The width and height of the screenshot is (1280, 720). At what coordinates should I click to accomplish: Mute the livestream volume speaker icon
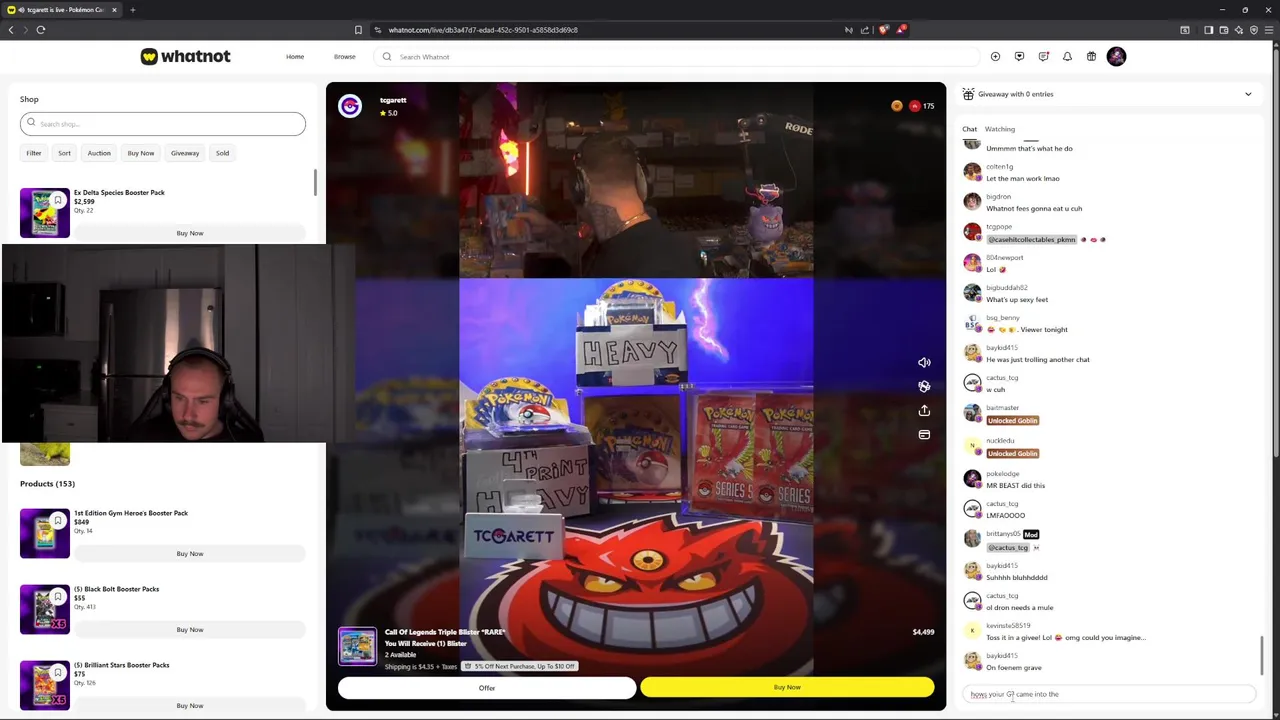coord(924,363)
